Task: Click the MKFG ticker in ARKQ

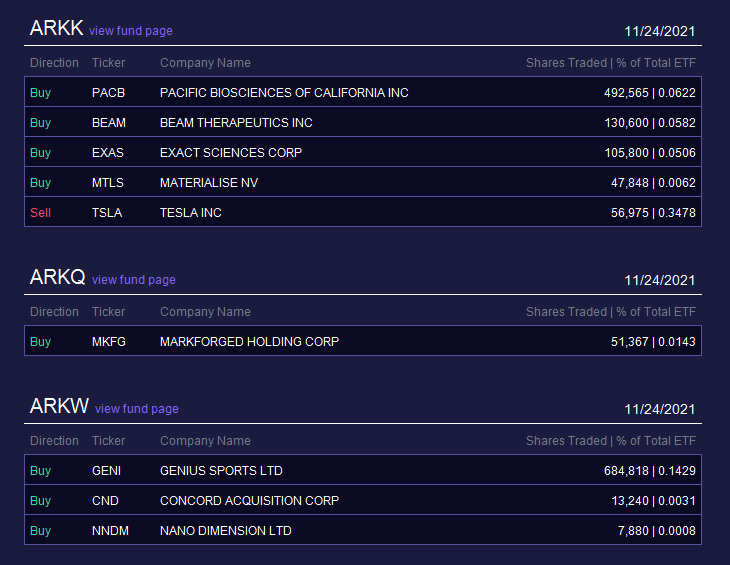Action: 108,342
